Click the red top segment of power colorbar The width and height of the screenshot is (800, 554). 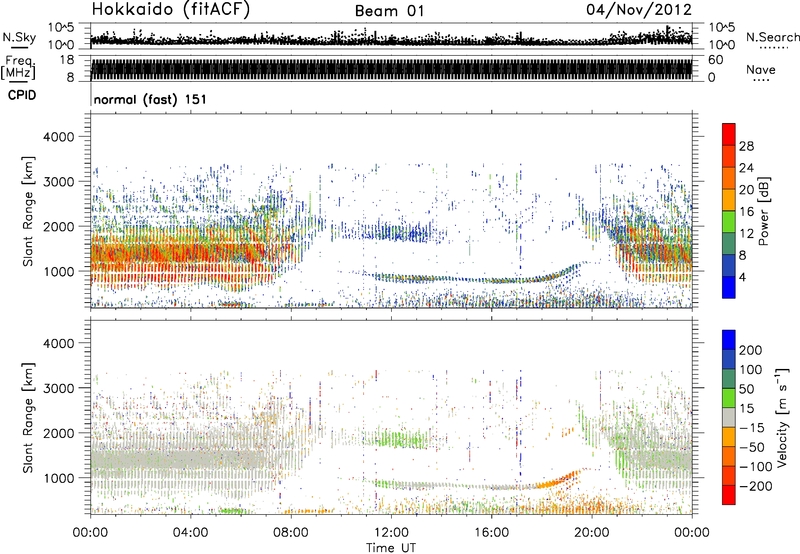point(729,135)
